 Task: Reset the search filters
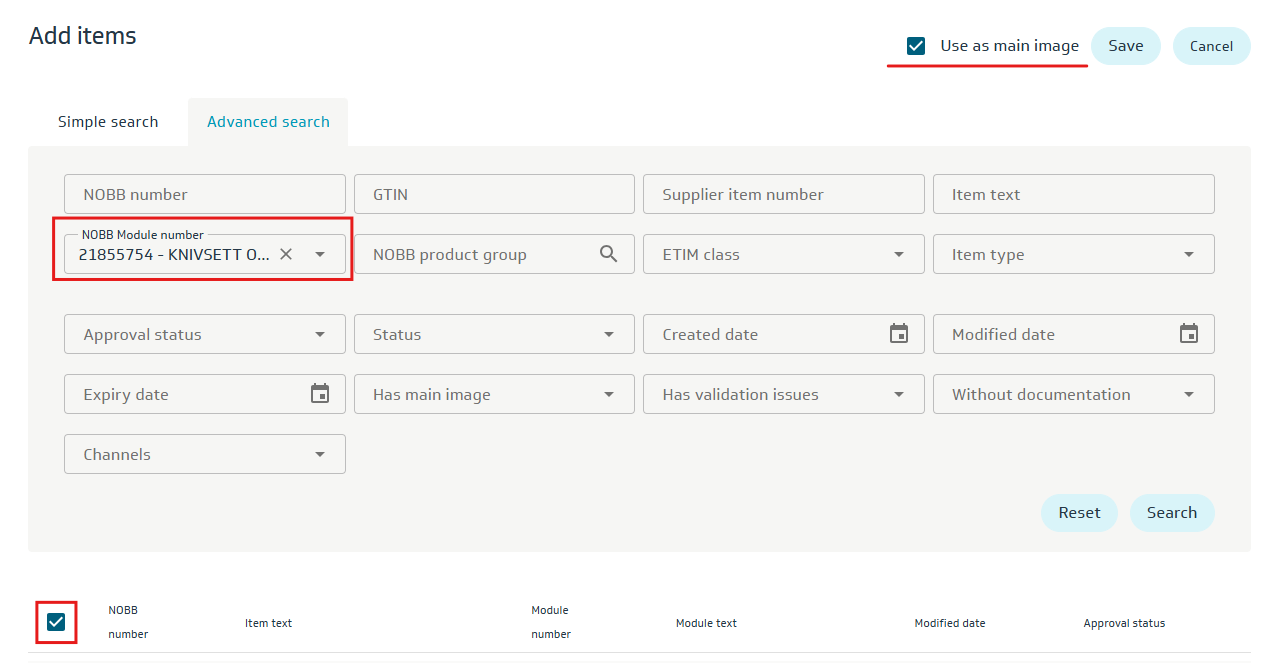pyautogui.click(x=1079, y=513)
